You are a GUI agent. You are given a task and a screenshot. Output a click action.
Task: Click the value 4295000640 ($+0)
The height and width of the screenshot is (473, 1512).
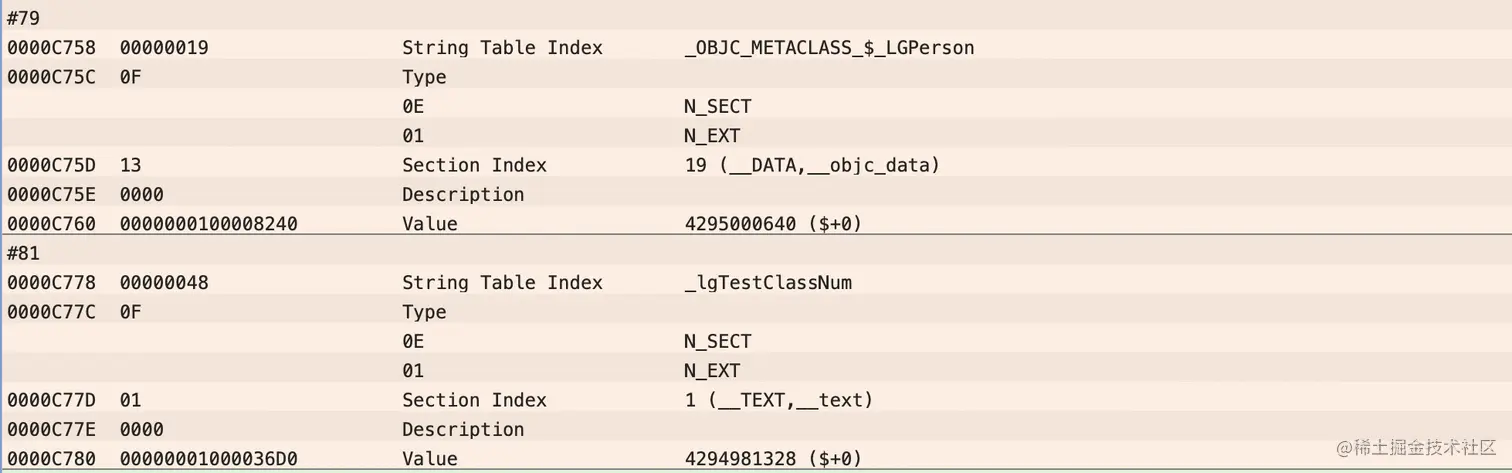[x=772, y=224]
